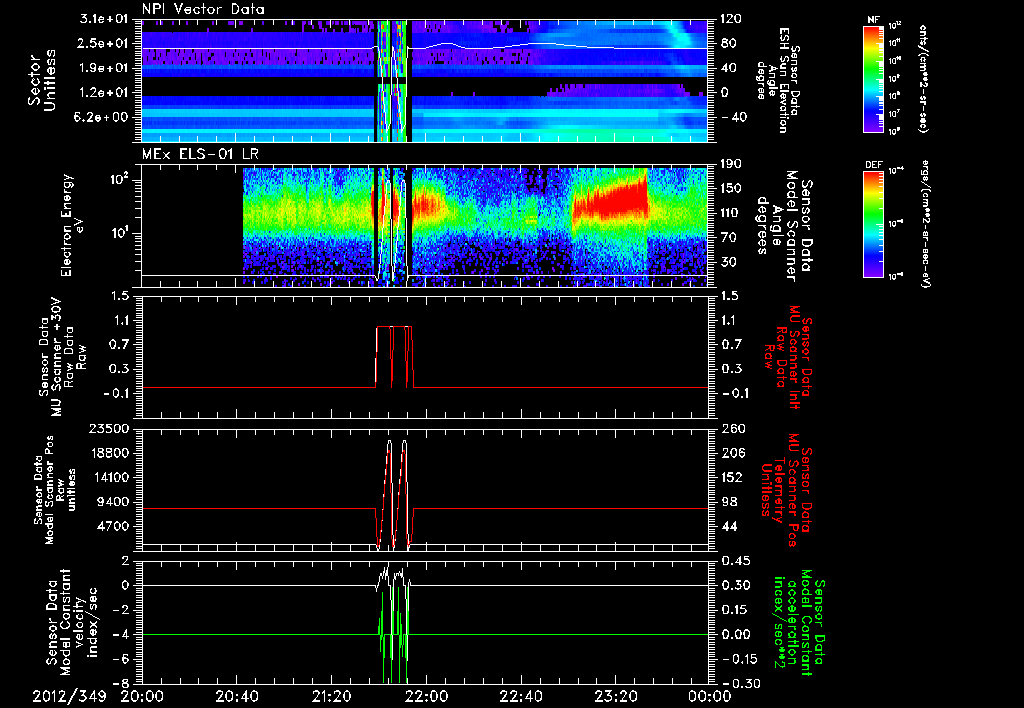Image resolution: width=1024 pixels, height=708 pixels.
Task: Click the "18800" scanner position tick
Action: 109,453
